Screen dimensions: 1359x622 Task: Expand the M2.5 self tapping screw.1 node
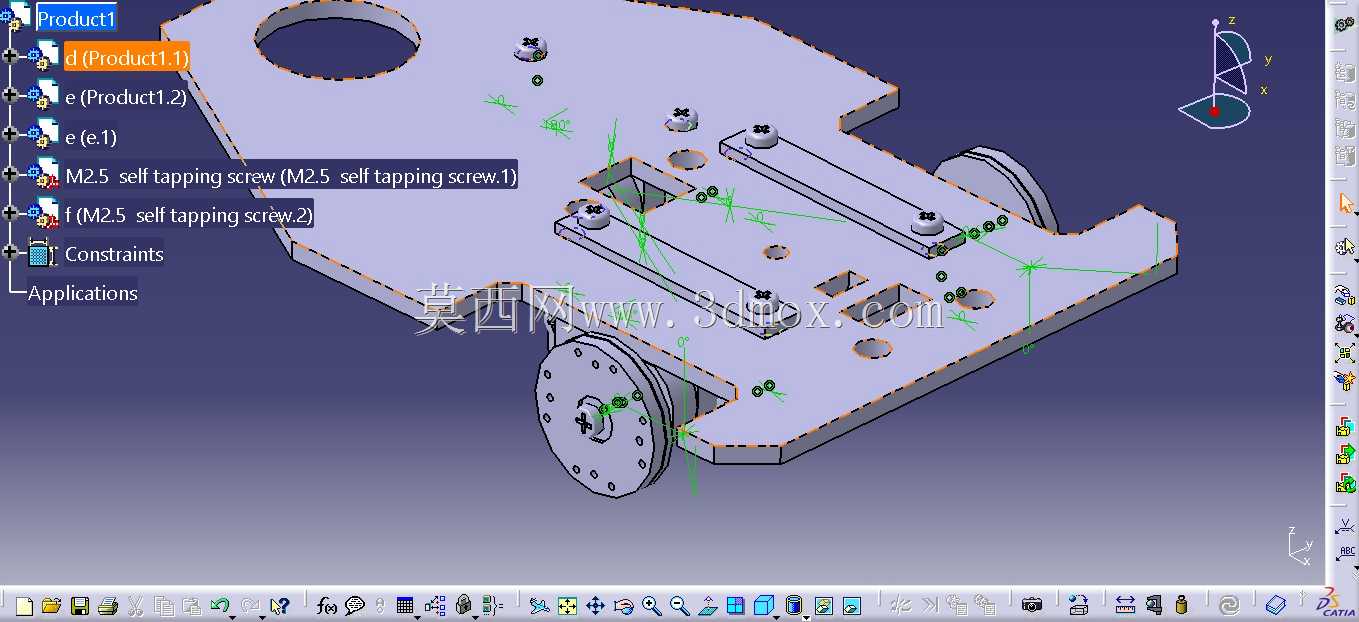click(x=10, y=174)
